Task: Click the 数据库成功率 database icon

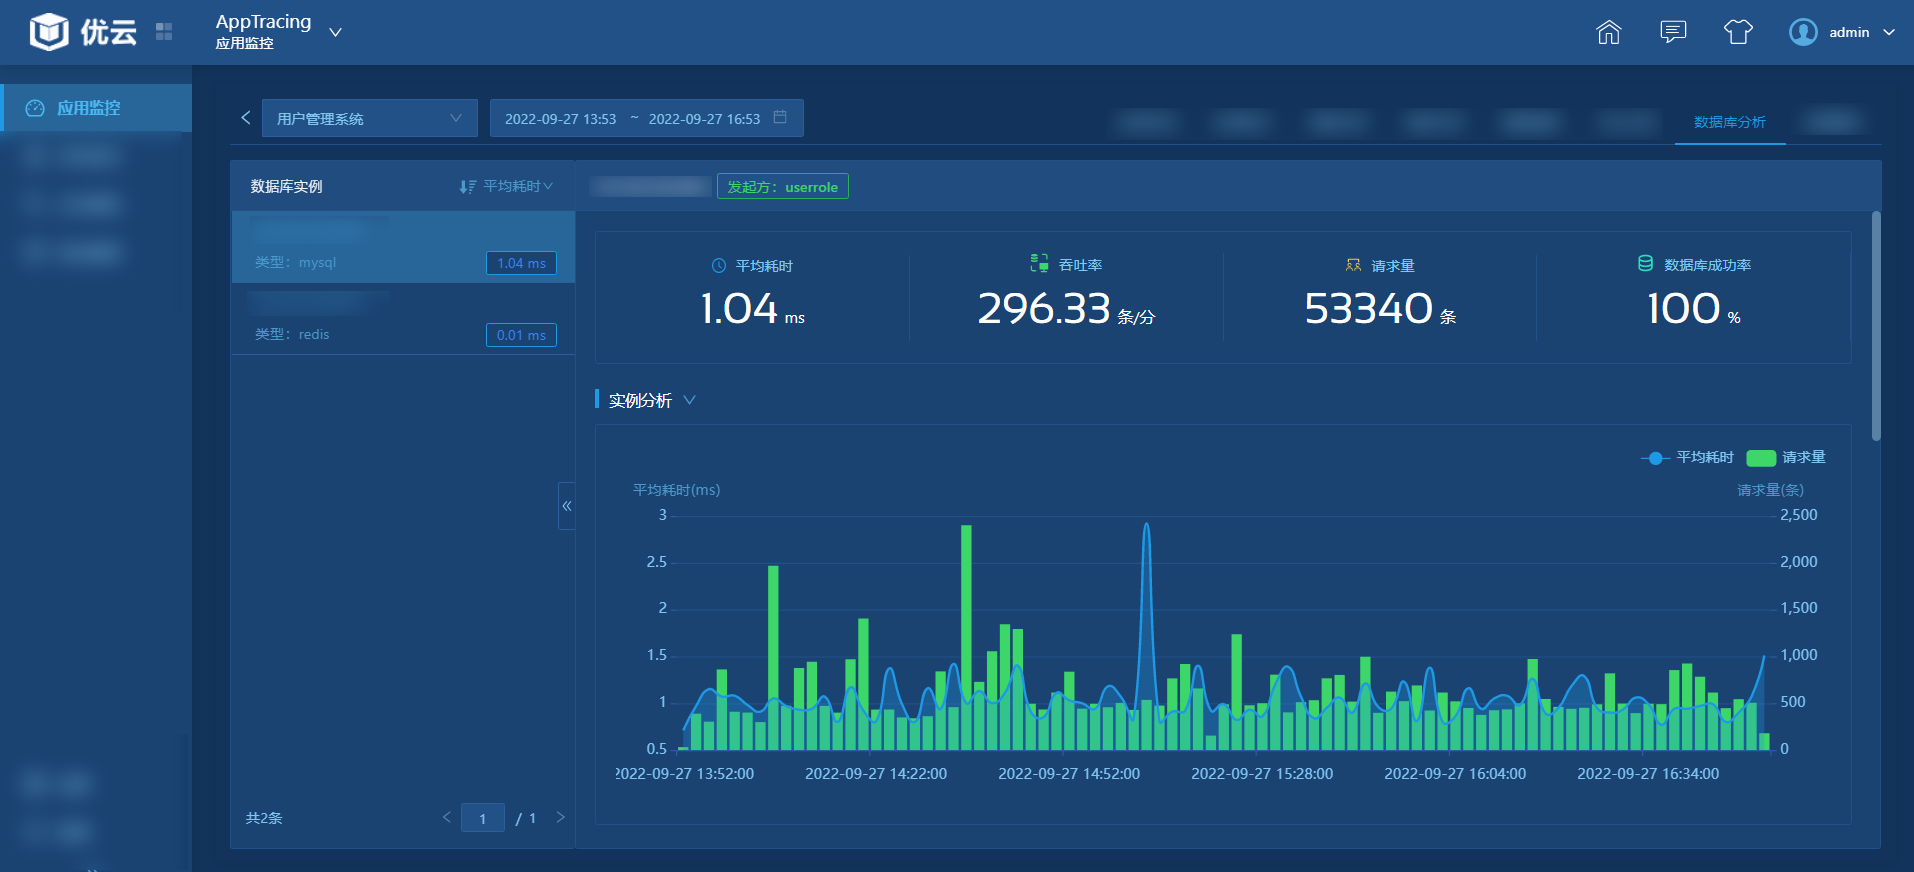Action: pos(1645,263)
